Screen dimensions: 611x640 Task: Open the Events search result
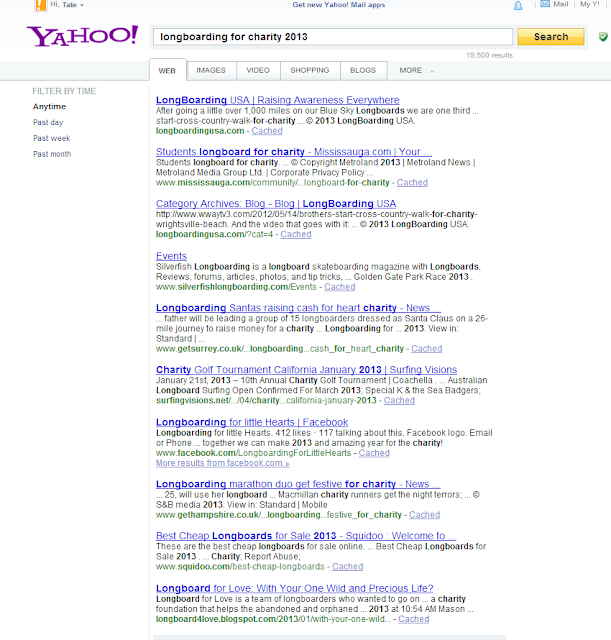(x=171, y=256)
